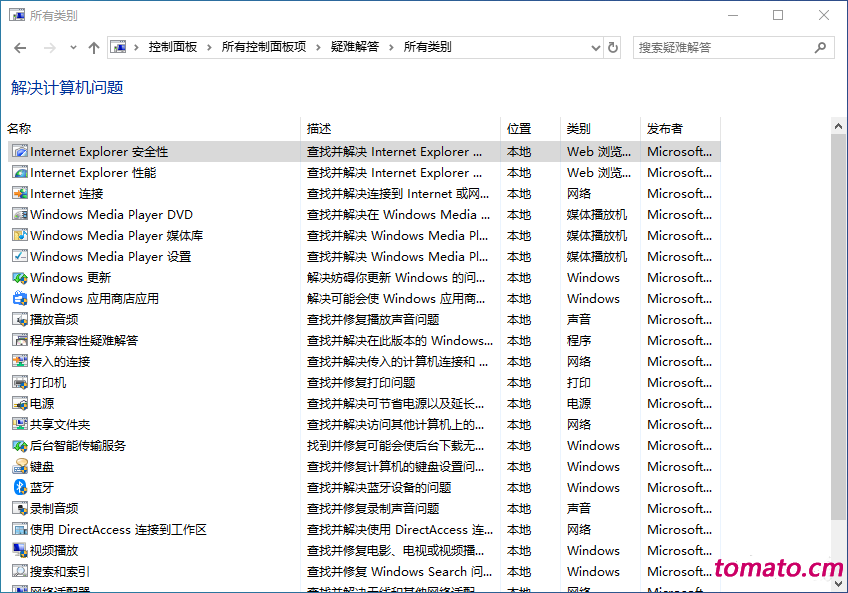Click the 后台智能传输服务 icon

pyautogui.click(x=20, y=446)
